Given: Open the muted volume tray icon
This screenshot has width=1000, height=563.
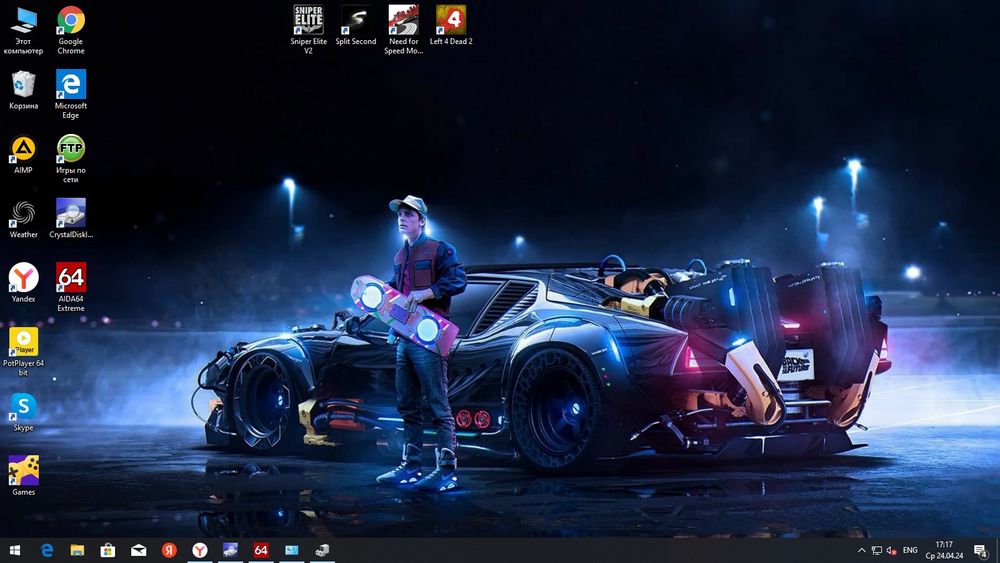Looking at the screenshot, I should (x=892, y=550).
